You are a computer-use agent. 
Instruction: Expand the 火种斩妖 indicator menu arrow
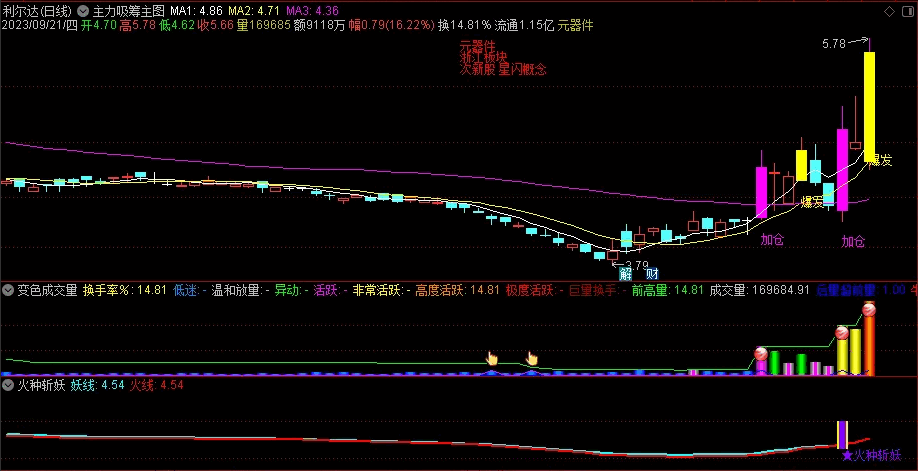(8, 385)
